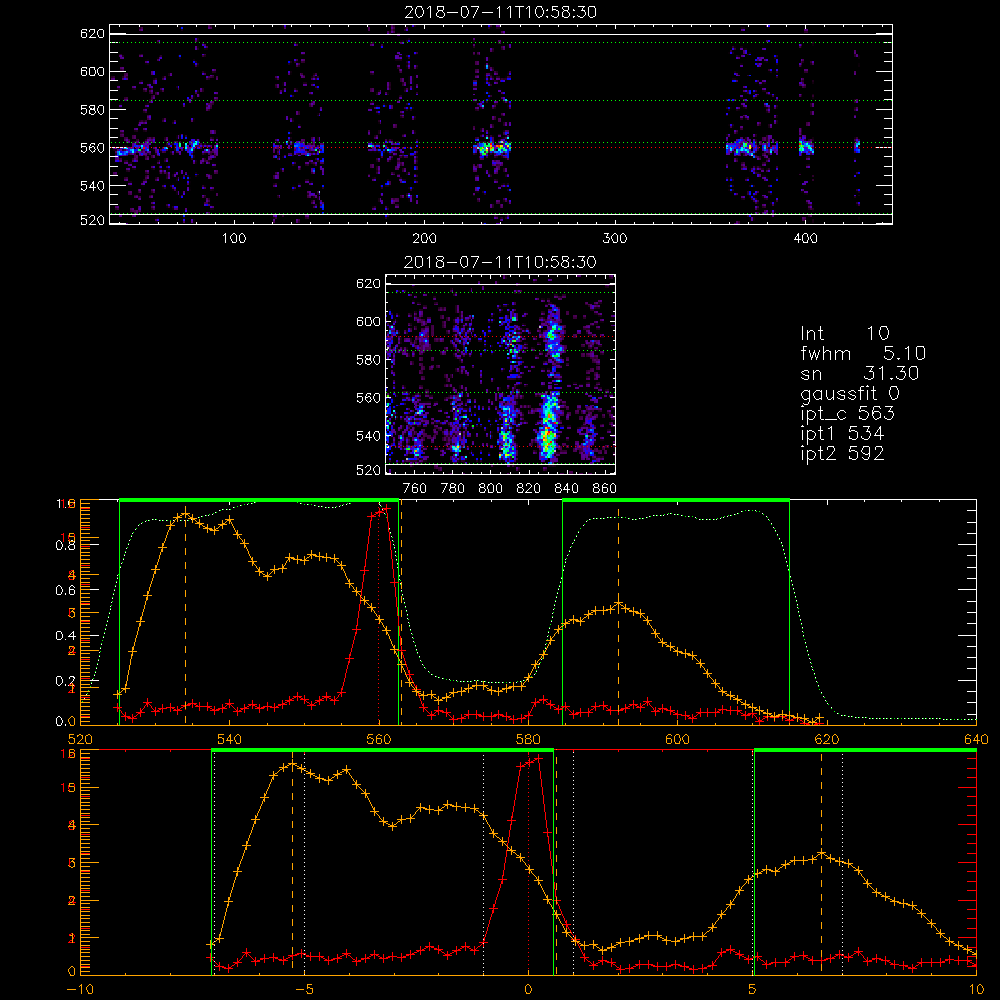Click the x-axis label 100 on top spectrogram
The height and width of the screenshot is (1000, 1000).
click(234, 239)
